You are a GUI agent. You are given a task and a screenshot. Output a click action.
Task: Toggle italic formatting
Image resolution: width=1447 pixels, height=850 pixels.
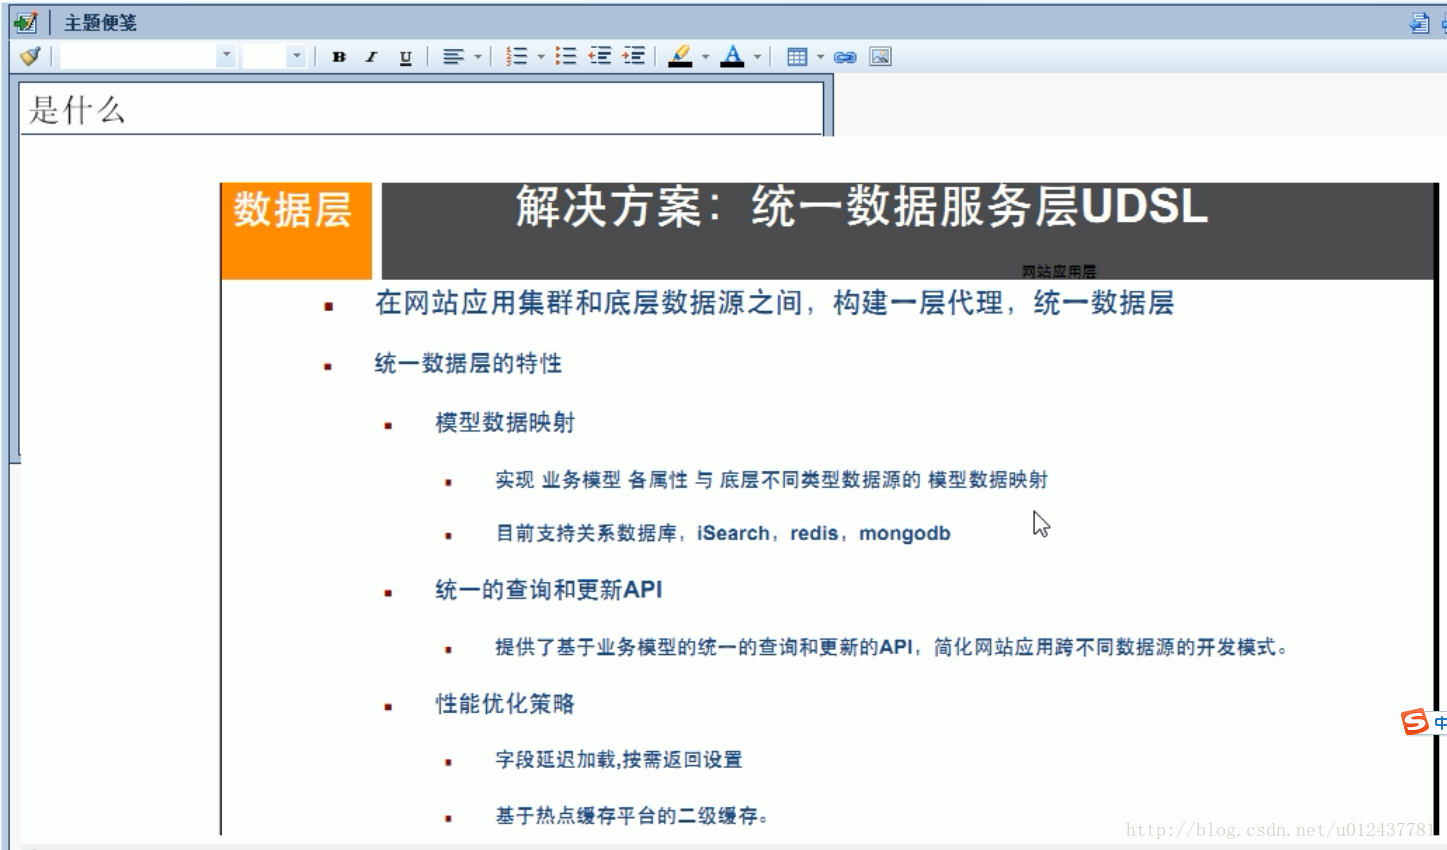point(371,57)
